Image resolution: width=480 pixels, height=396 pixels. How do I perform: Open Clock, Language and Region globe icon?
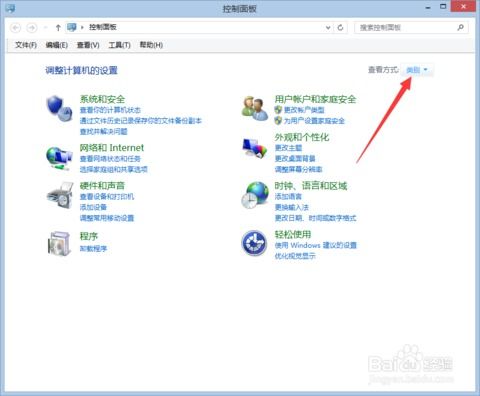[255, 195]
